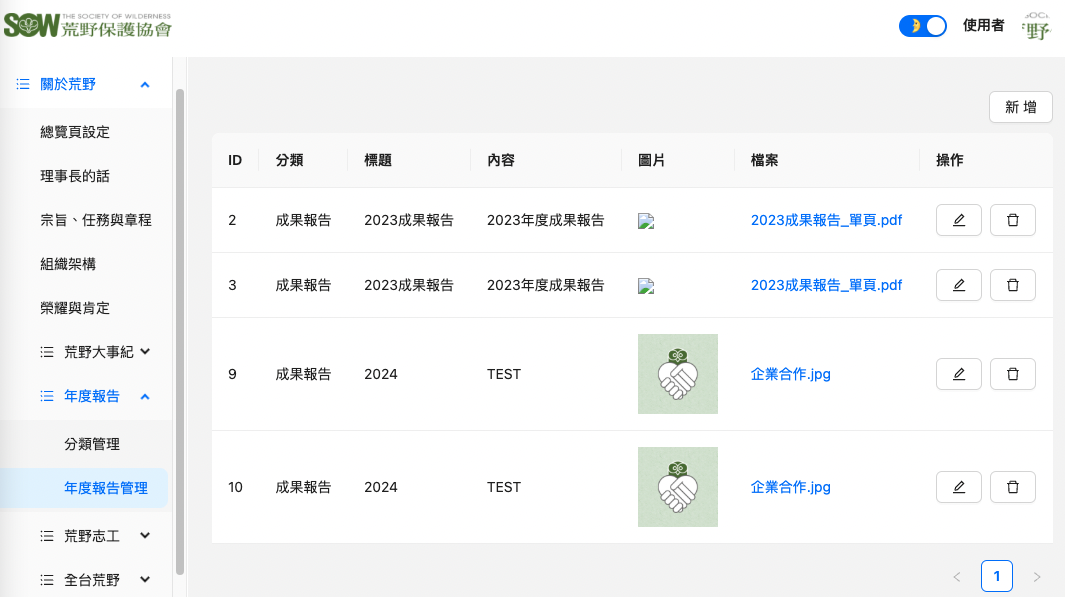Click the 新增 button
The height and width of the screenshot is (597, 1065).
tap(1020, 107)
